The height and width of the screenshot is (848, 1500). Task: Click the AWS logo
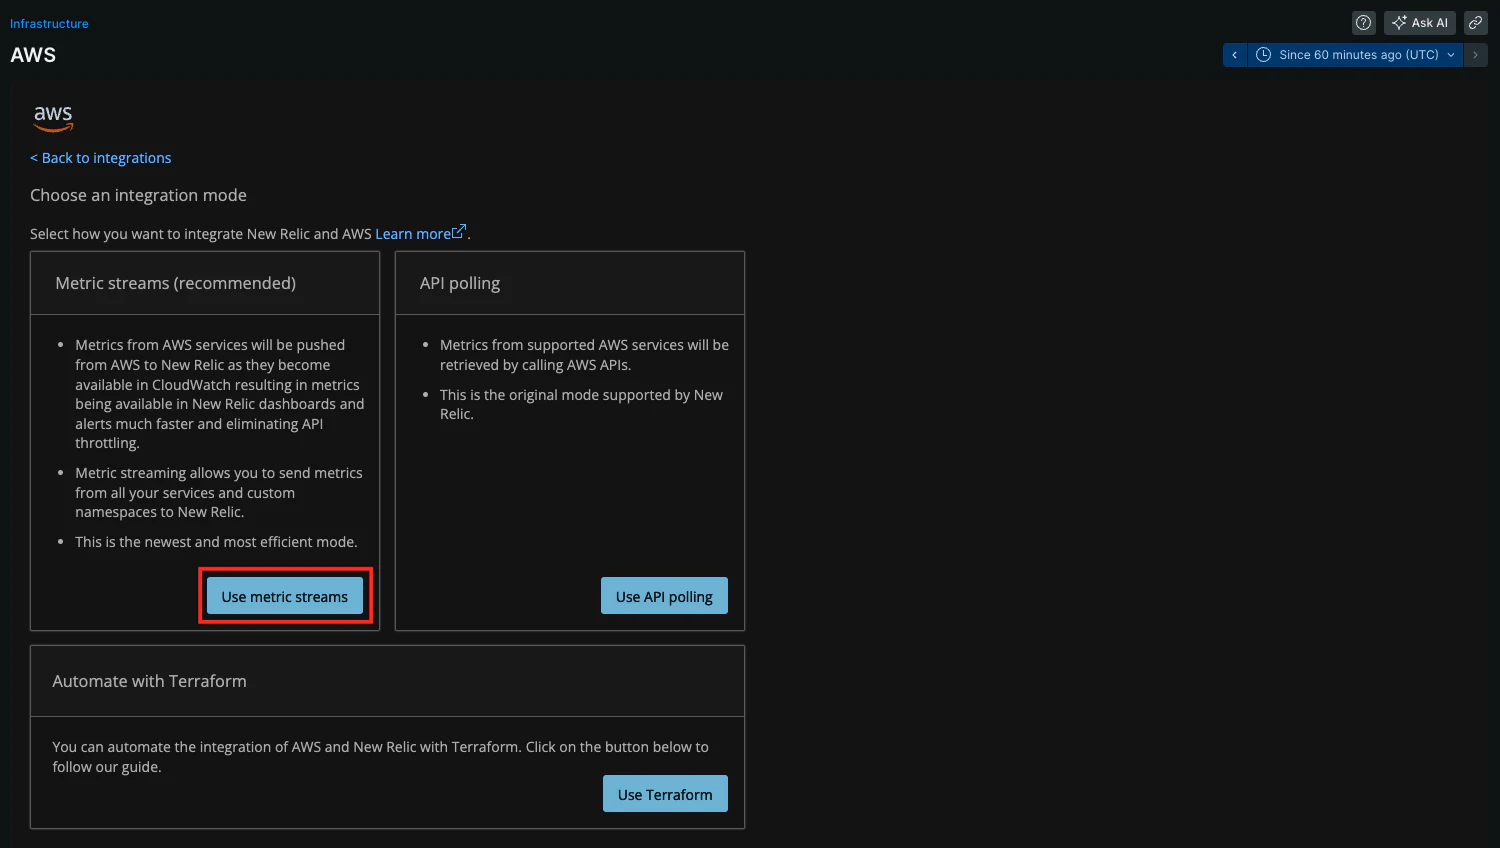pyautogui.click(x=53, y=118)
